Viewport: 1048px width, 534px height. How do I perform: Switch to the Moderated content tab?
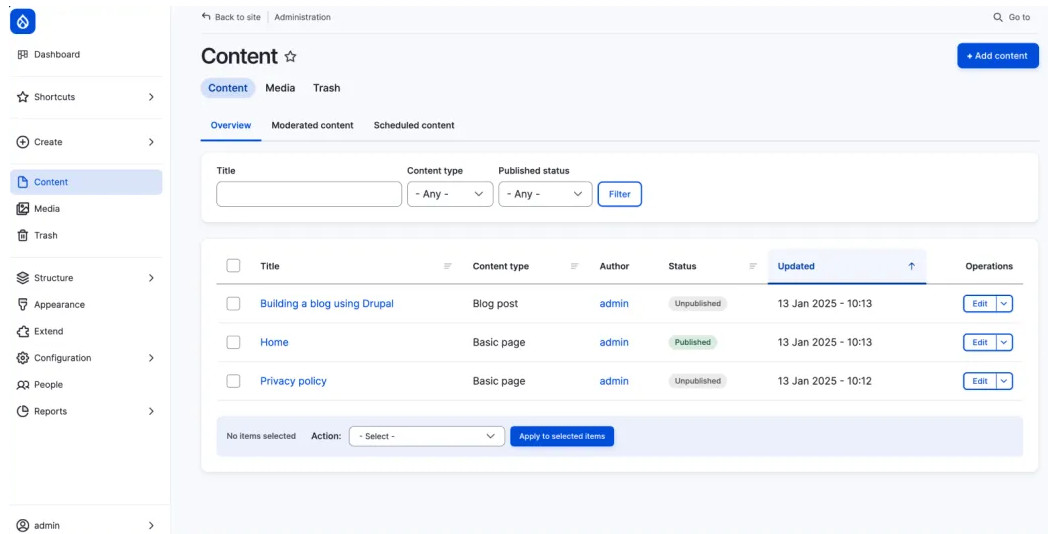(x=312, y=126)
